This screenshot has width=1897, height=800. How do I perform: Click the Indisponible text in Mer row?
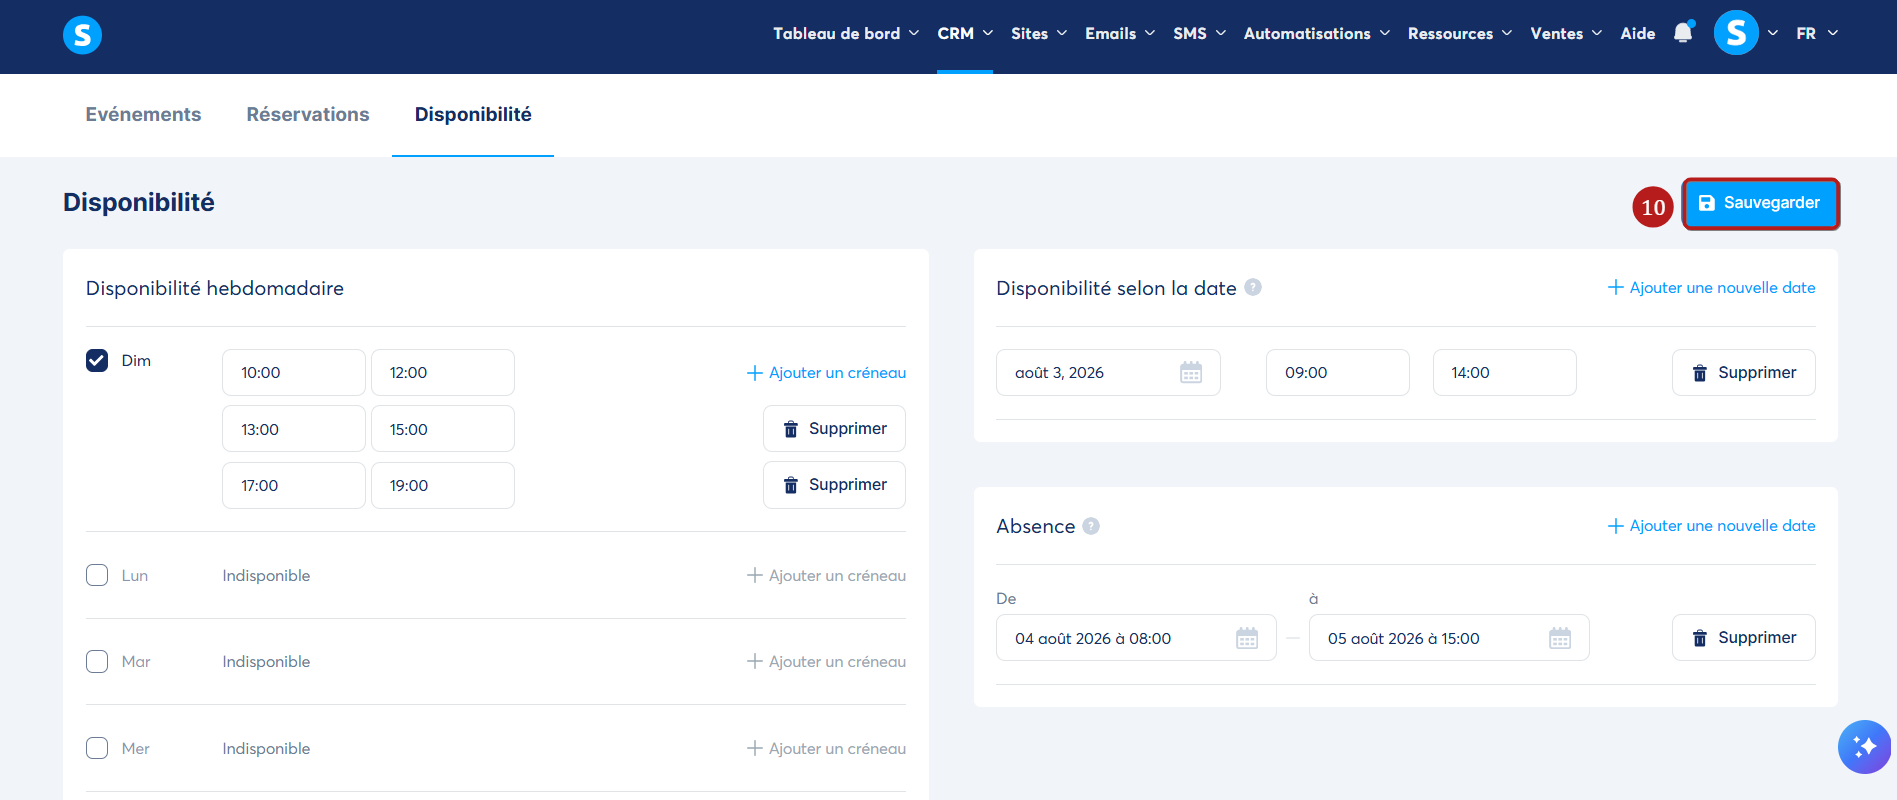(266, 749)
